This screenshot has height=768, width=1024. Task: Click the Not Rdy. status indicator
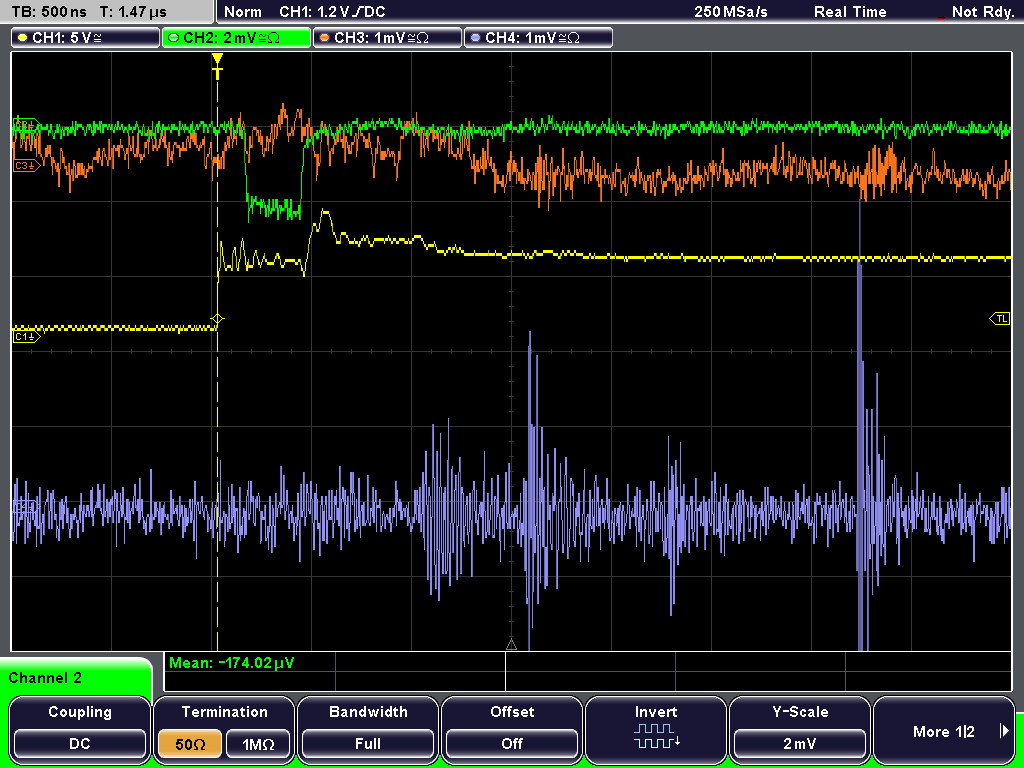tap(983, 12)
